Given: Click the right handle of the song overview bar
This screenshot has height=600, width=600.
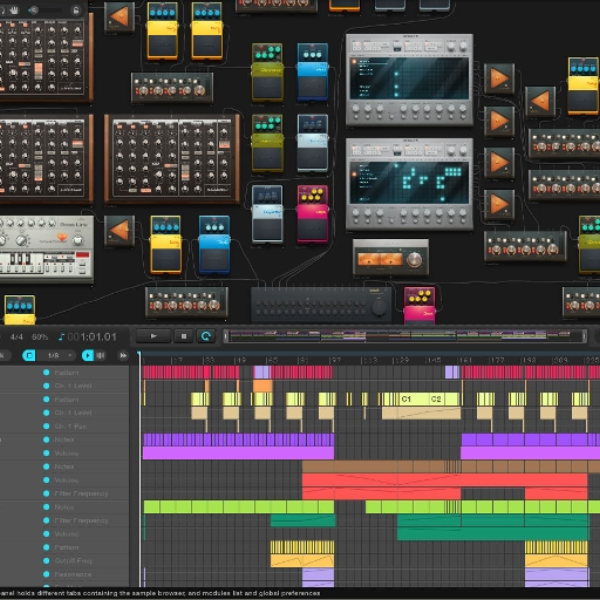Looking at the screenshot, I should tap(584, 336).
